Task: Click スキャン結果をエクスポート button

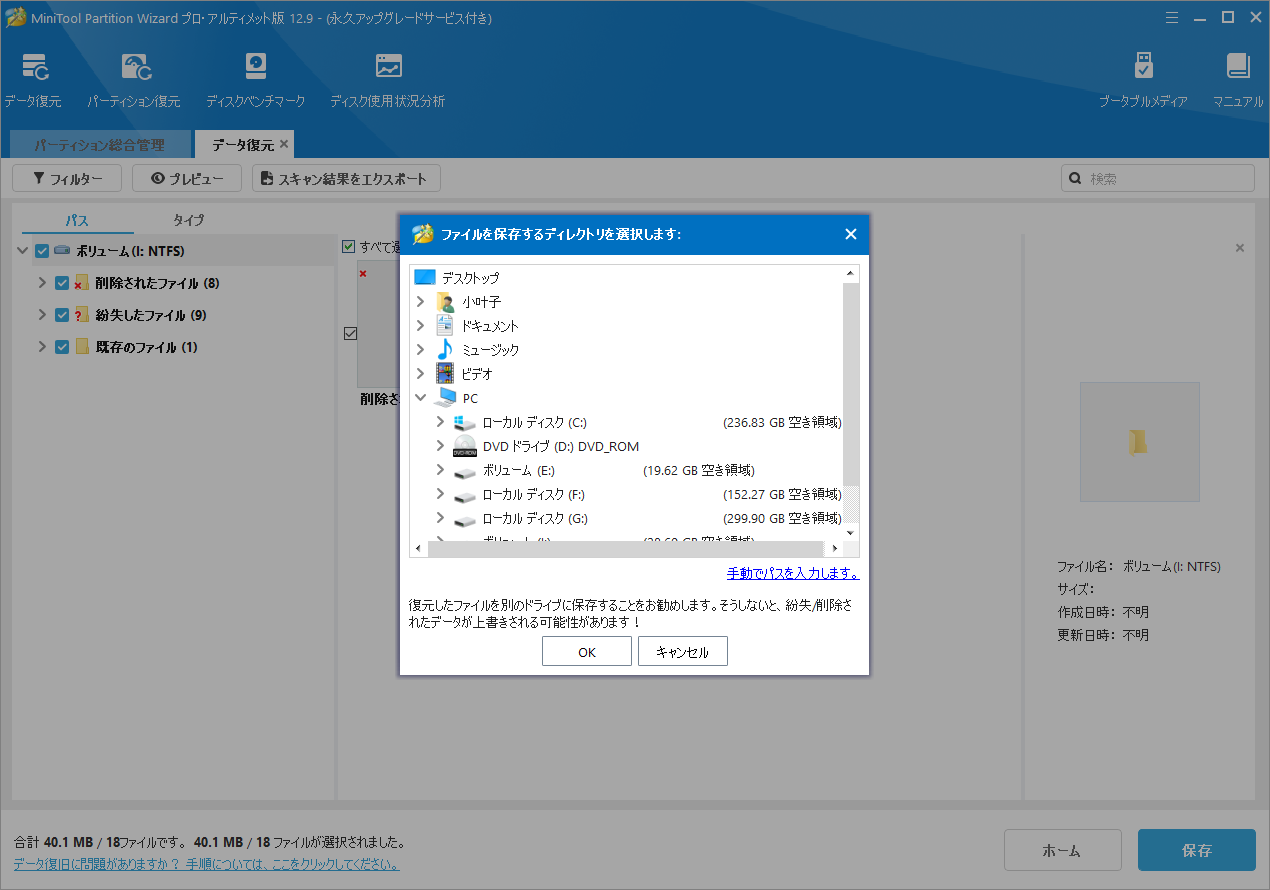Action: pyautogui.click(x=346, y=179)
